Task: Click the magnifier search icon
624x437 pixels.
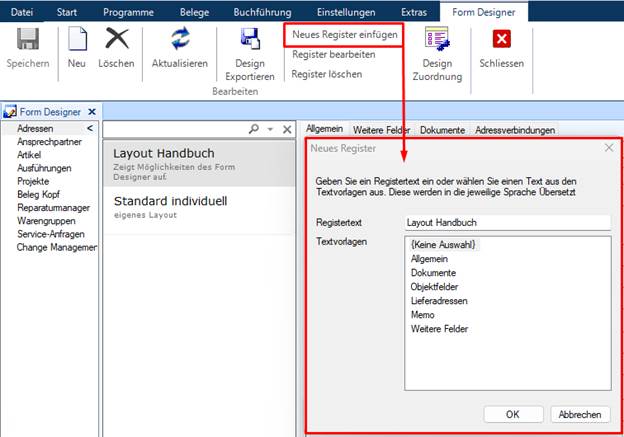Action: [254, 129]
